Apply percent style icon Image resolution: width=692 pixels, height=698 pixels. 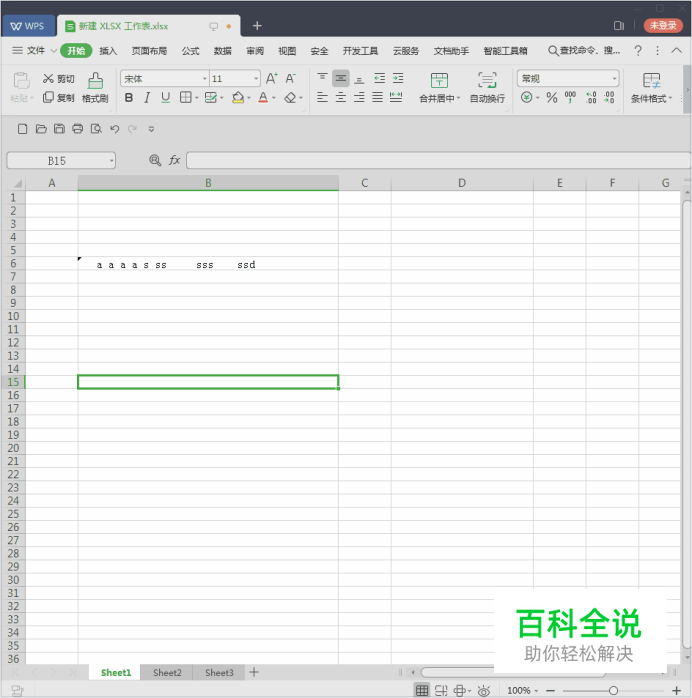tap(552, 97)
